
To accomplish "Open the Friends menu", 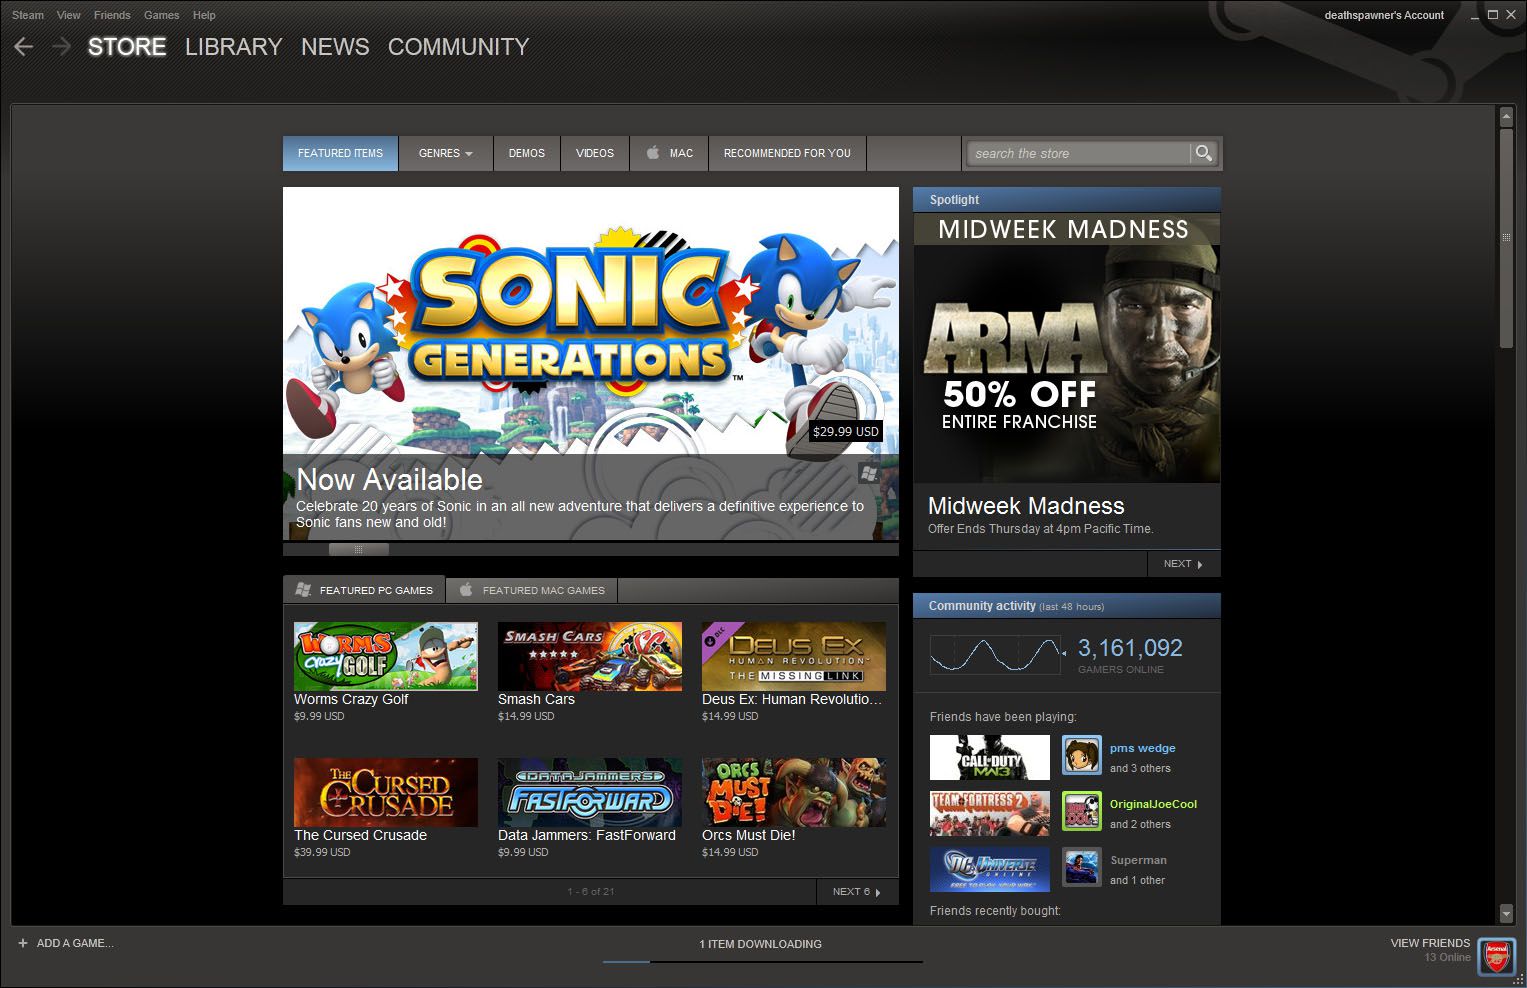I will [x=112, y=15].
